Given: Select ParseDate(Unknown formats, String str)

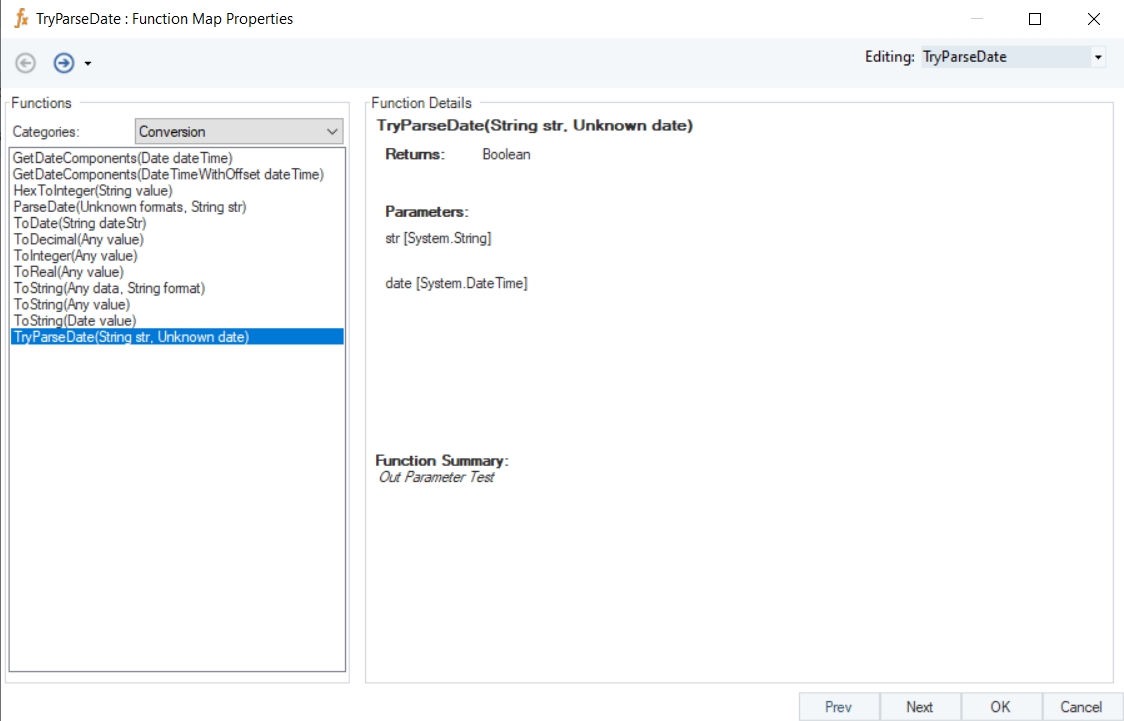Looking at the screenshot, I should click(130, 207).
